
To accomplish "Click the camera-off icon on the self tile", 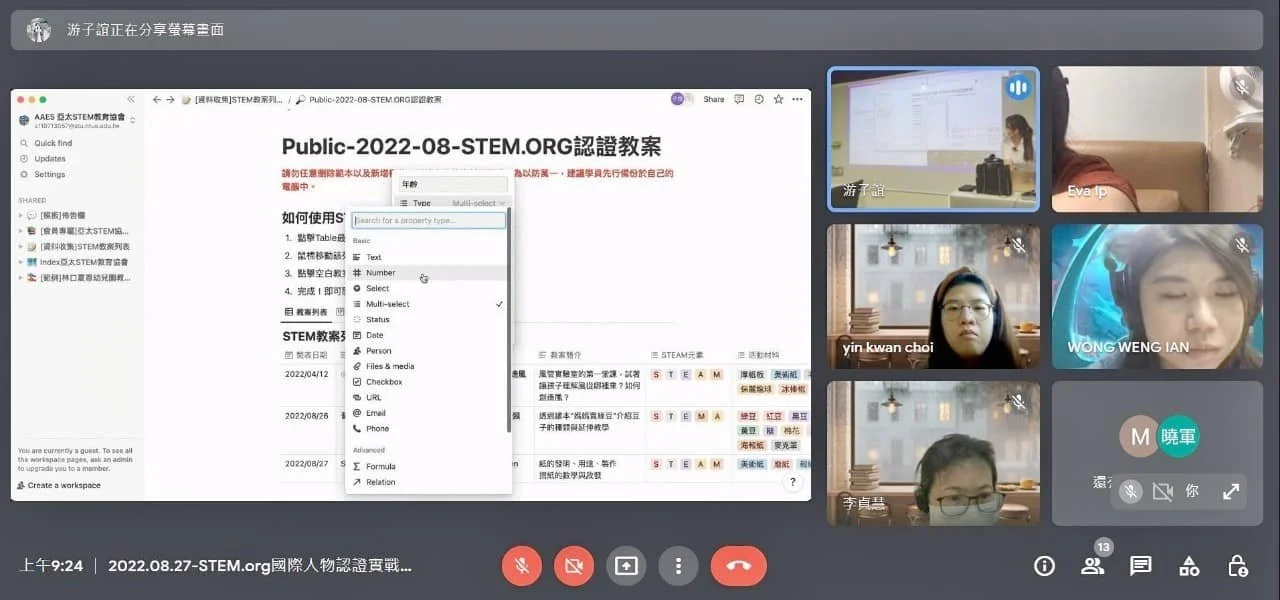I will 1162,491.
